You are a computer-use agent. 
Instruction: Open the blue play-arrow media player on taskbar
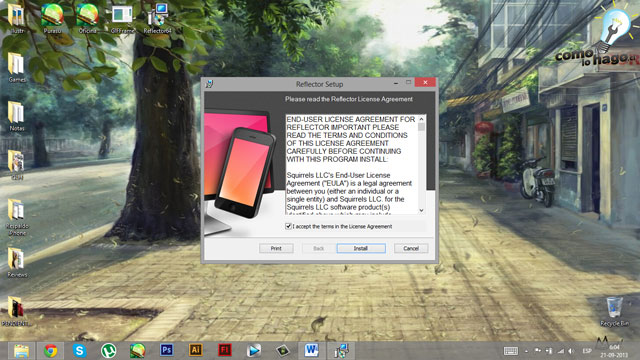tap(253, 351)
